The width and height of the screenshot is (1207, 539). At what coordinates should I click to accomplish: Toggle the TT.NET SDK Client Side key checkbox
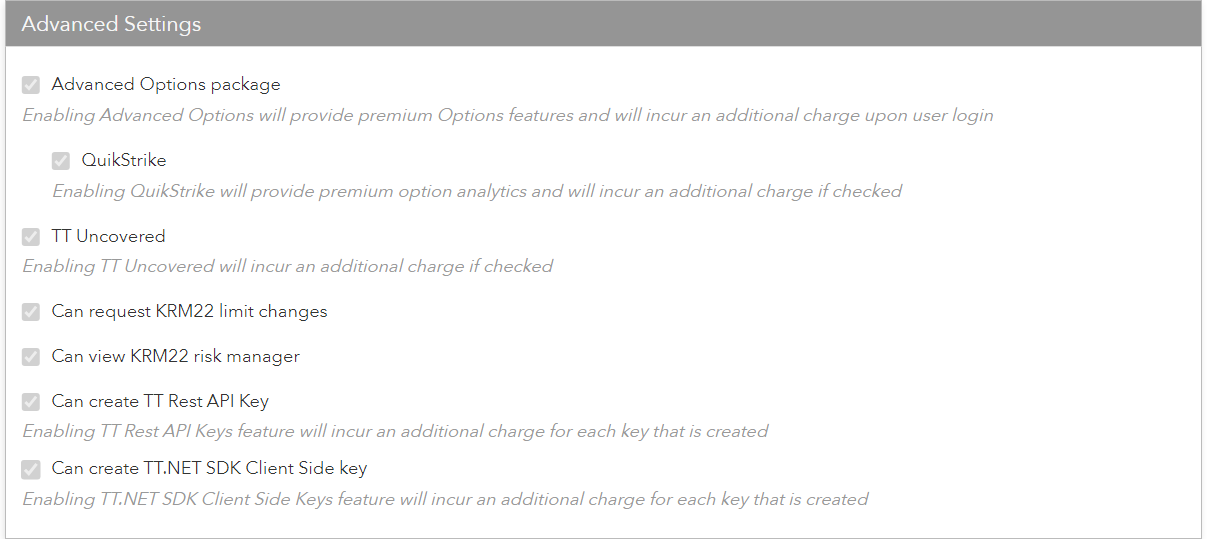[x=31, y=468]
